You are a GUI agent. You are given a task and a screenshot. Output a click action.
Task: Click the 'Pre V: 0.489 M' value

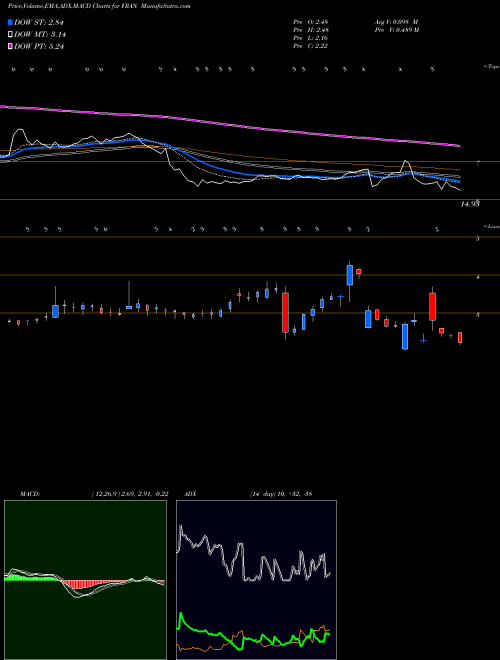click(x=396, y=30)
